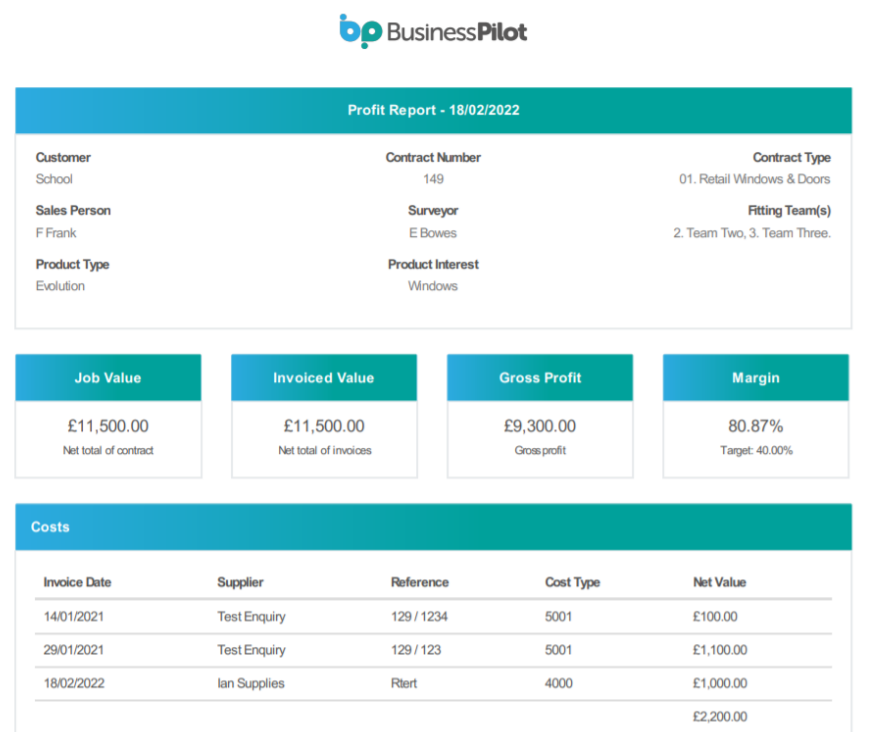869x732 pixels.
Task: Click the Net Value column header
Action: pyautogui.click(x=719, y=582)
